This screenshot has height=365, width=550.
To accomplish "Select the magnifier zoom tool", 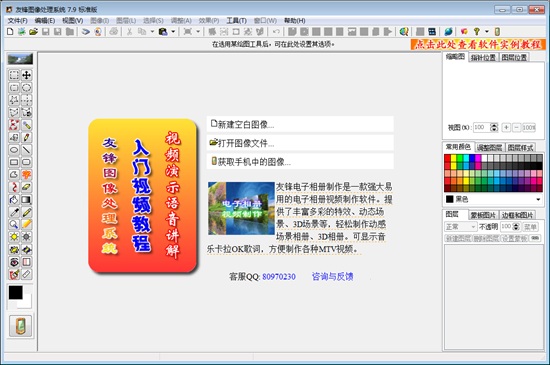I will point(14,224).
